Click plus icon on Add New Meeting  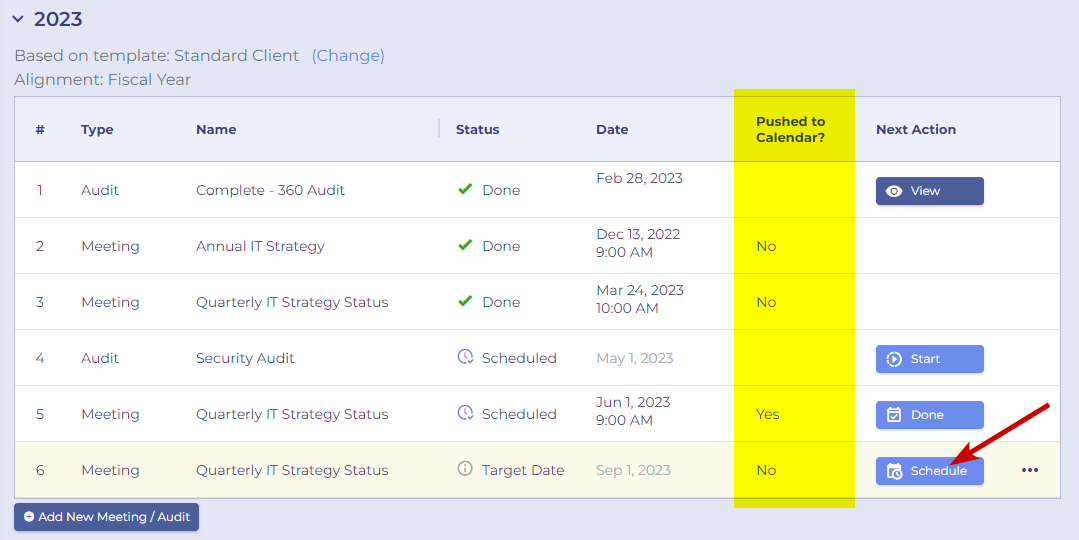(x=29, y=517)
